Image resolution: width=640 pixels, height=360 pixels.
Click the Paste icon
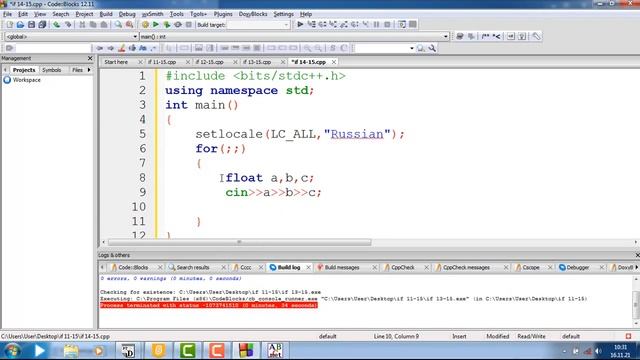click(104, 24)
